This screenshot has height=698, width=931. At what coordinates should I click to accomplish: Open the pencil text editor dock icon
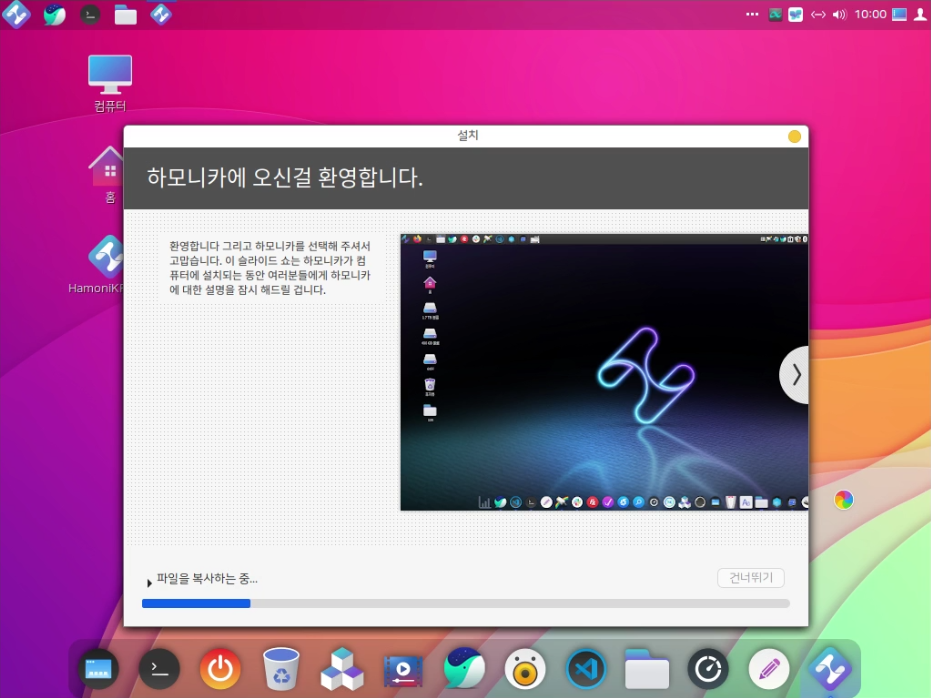[769, 669]
